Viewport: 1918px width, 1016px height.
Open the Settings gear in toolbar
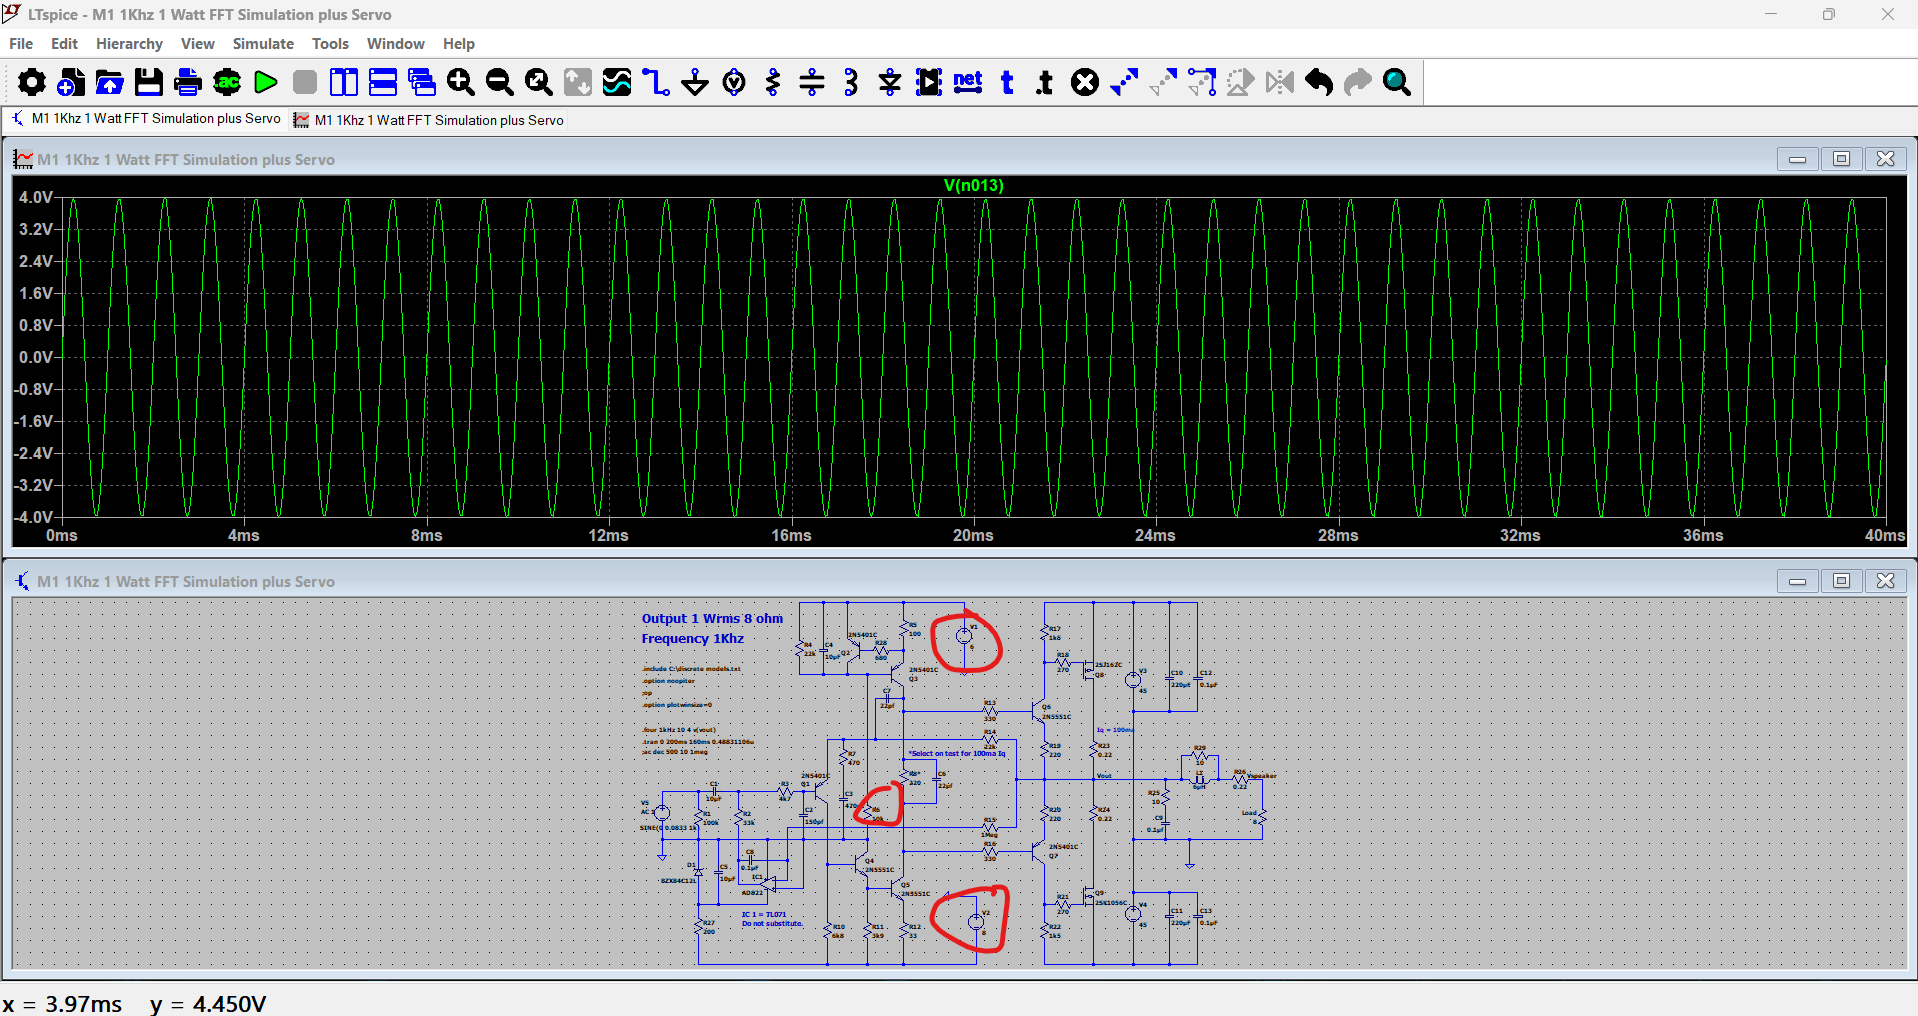click(31, 82)
